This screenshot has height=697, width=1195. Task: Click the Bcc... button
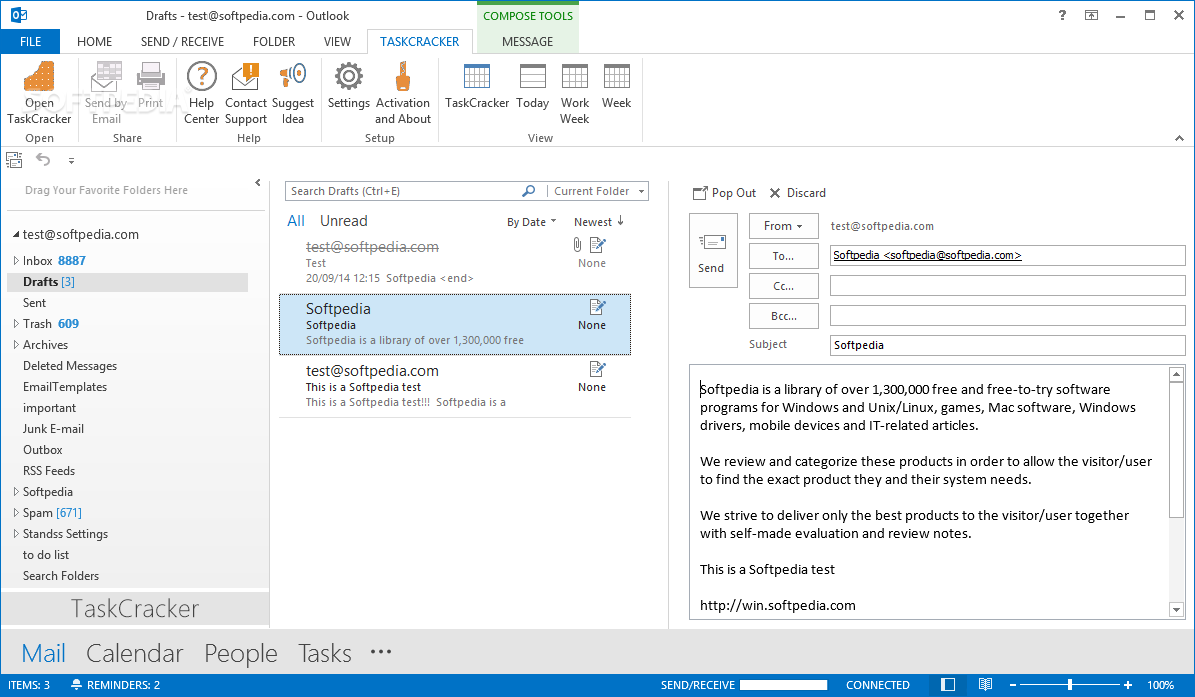click(783, 315)
